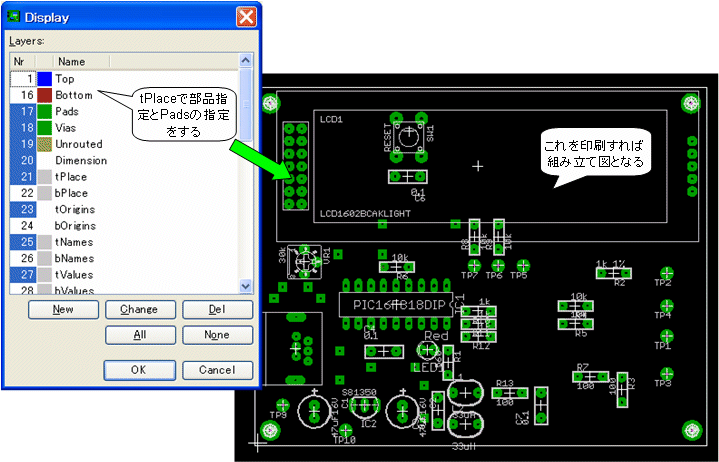Select the bNames layer name
The image size is (719, 462).
74,258
